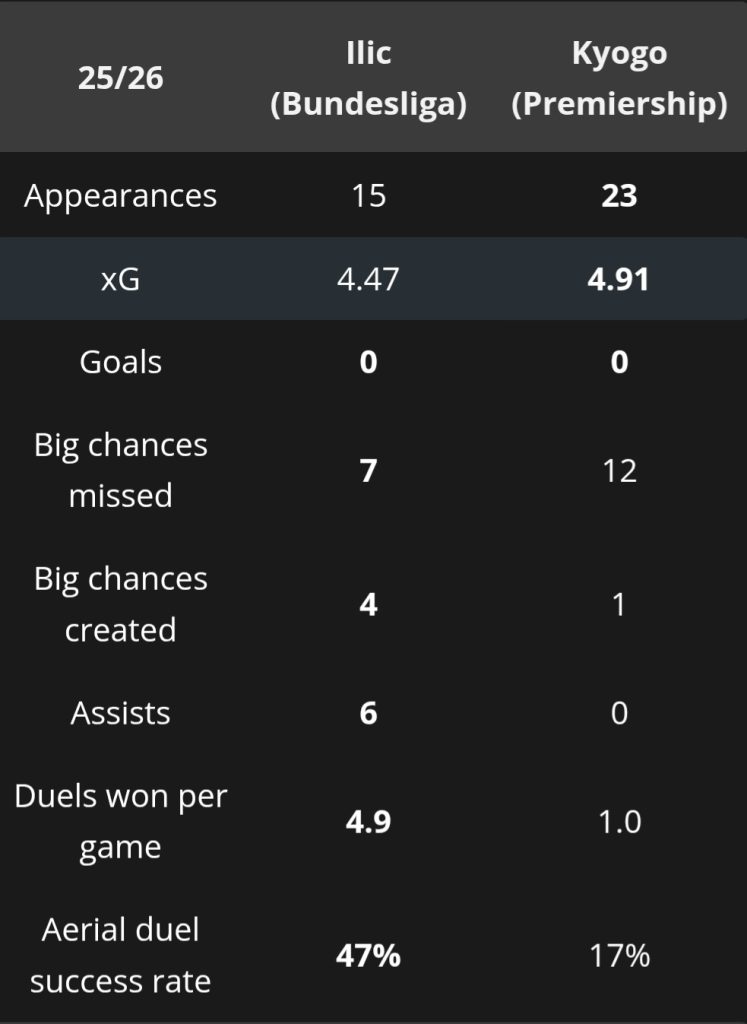The height and width of the screenshot is (1024, 747).
Task: Click the 25/26 season header cell
Action: 120,78
